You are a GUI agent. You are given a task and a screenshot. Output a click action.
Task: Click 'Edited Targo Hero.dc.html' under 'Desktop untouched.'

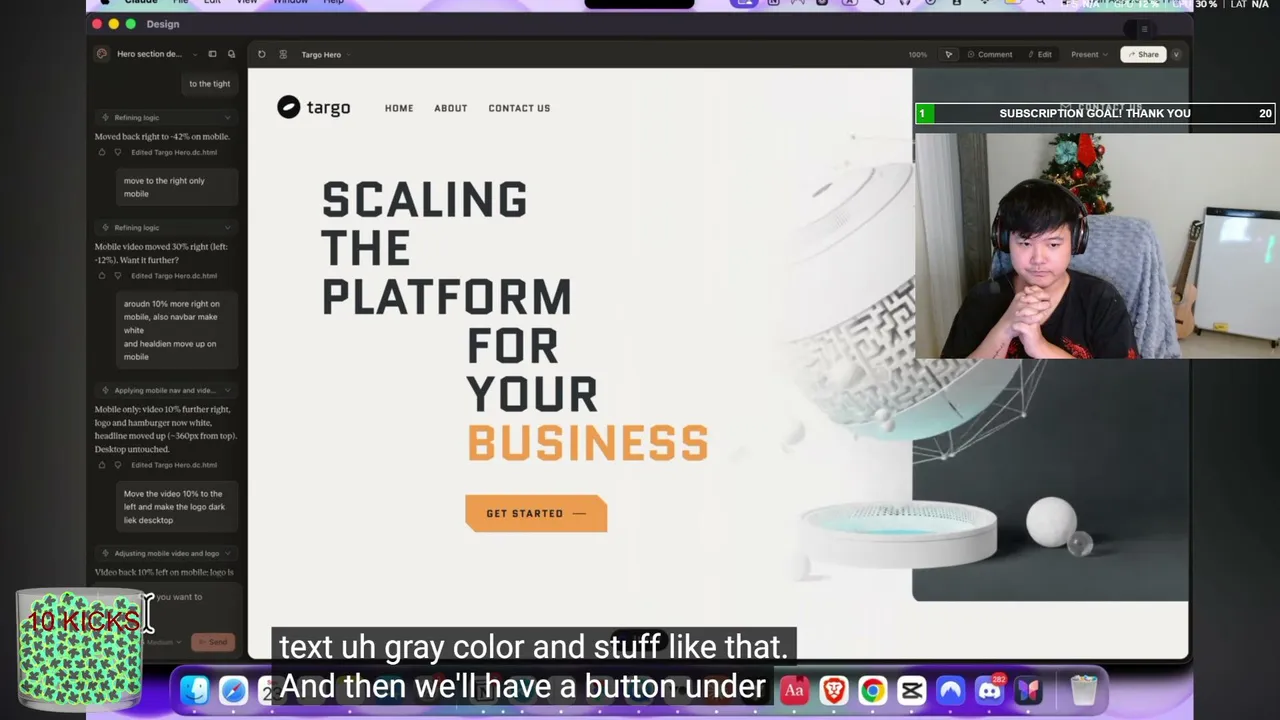(174, 465)
